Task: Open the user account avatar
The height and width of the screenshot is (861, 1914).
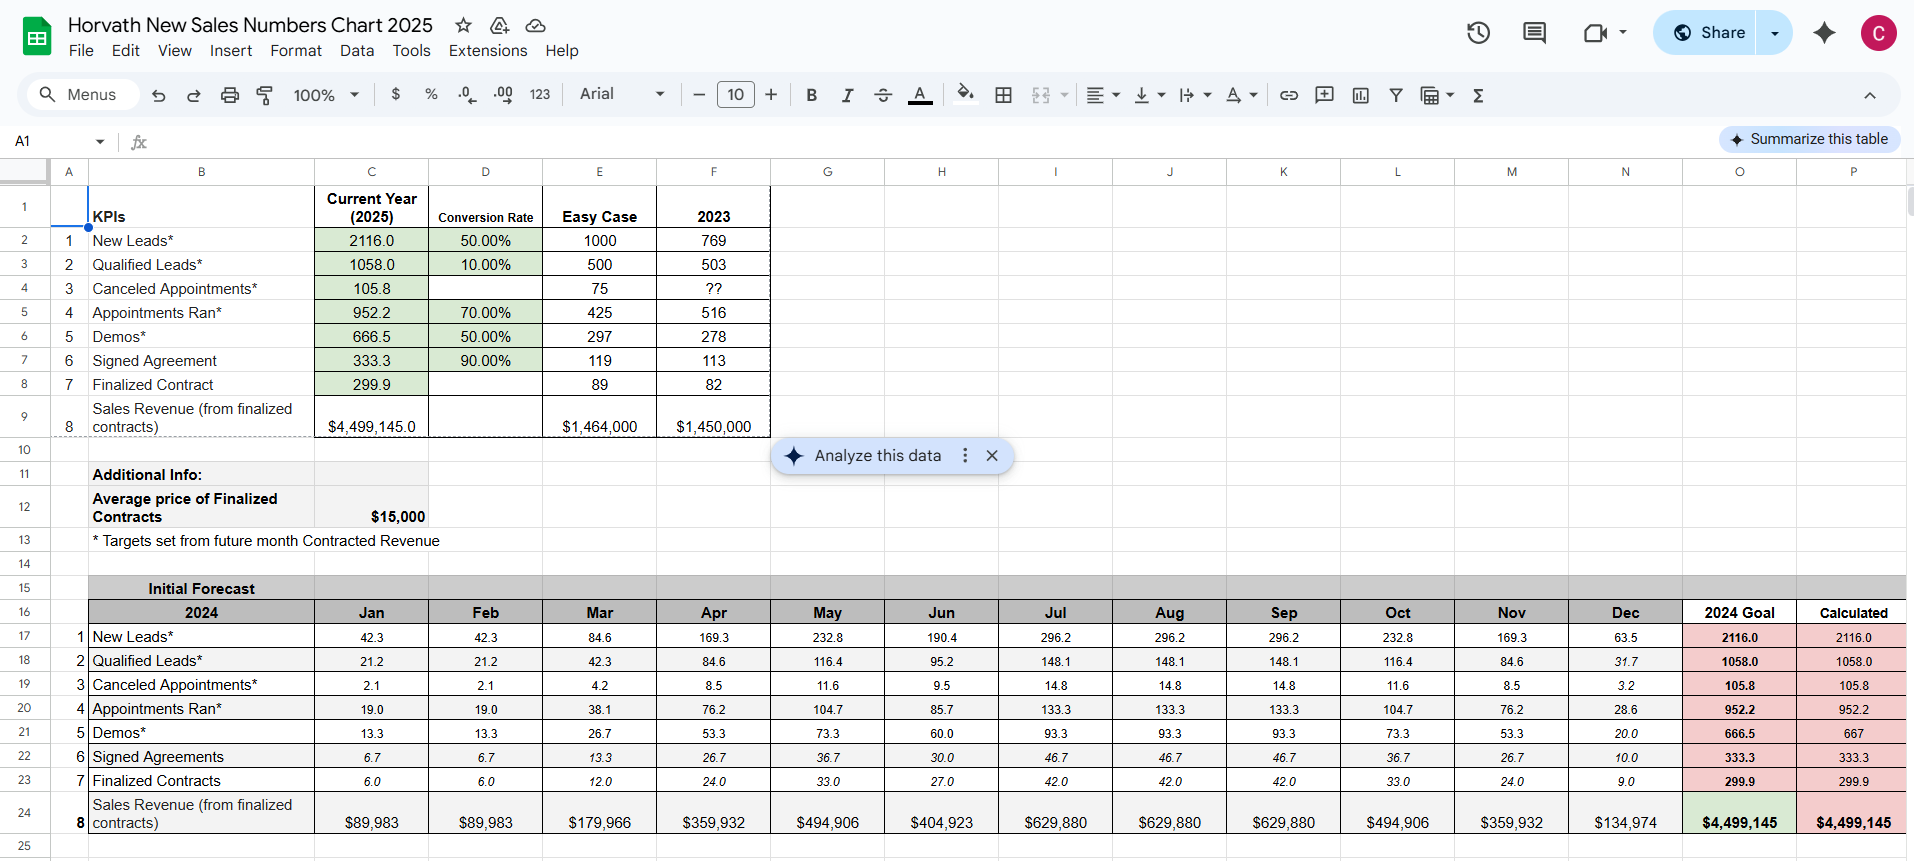Action: click(1879, 33)
